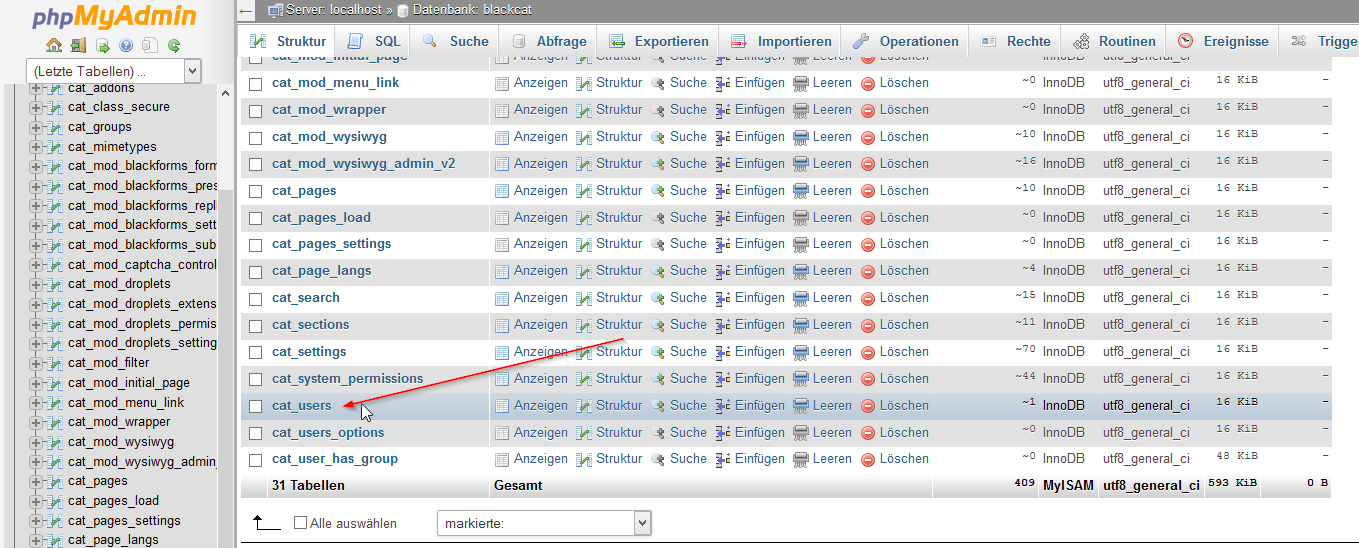Expand the cat_groups tree node
The image size is (1359, 548).
click(x=37, y=127)
